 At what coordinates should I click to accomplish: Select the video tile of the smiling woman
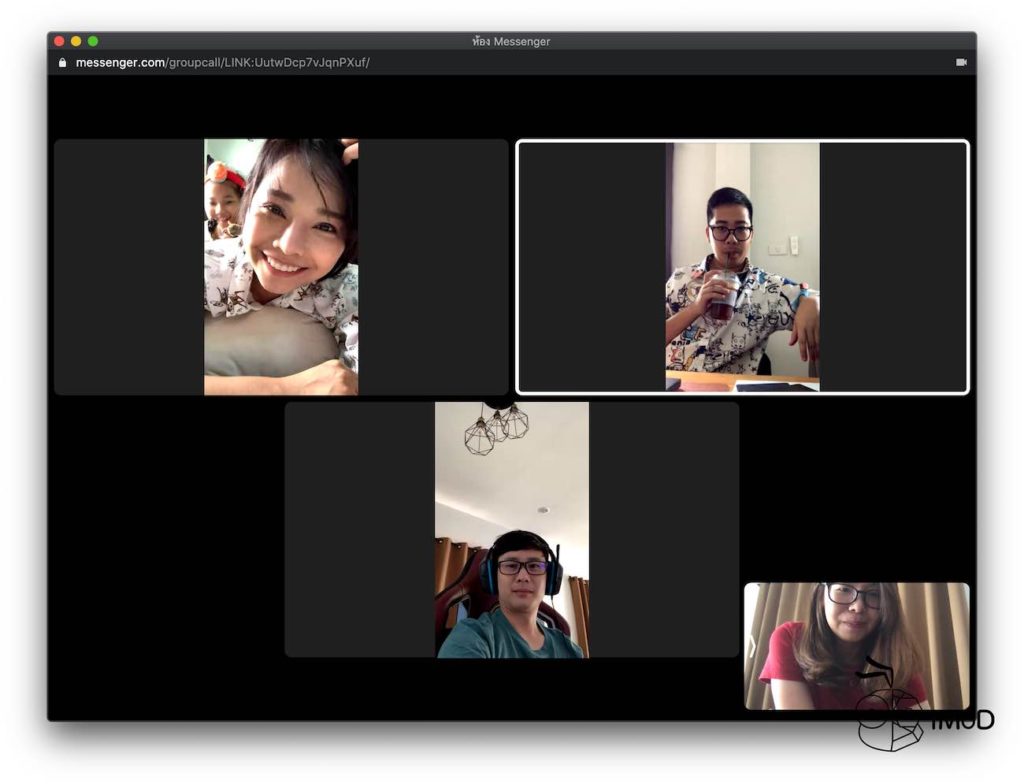(x=281, y=267)
